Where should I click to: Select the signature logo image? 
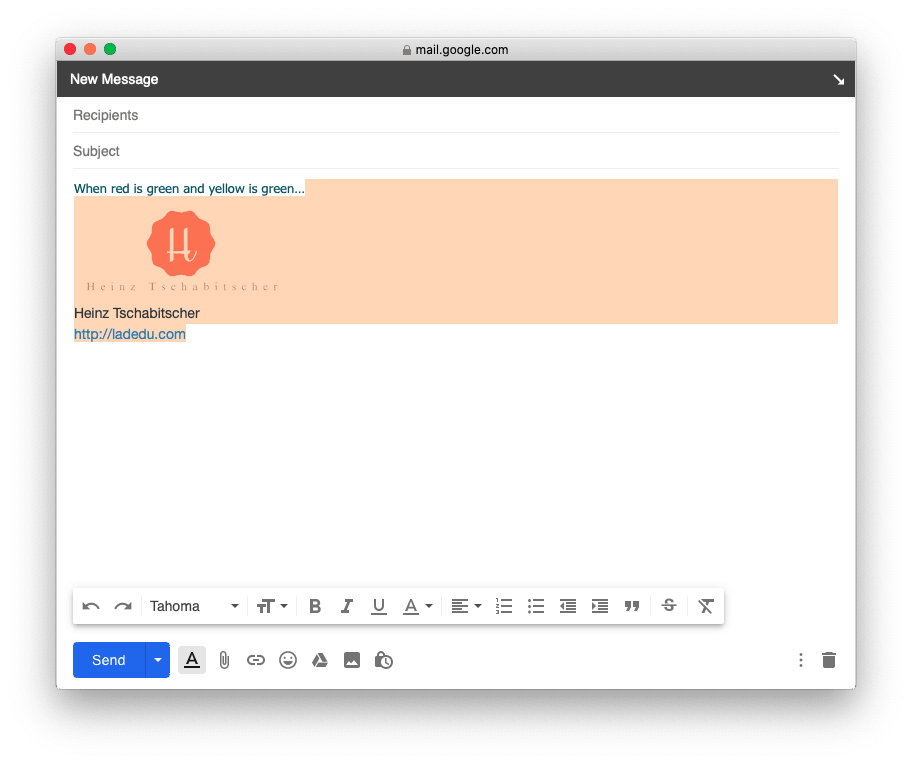(x=182, y=251)
